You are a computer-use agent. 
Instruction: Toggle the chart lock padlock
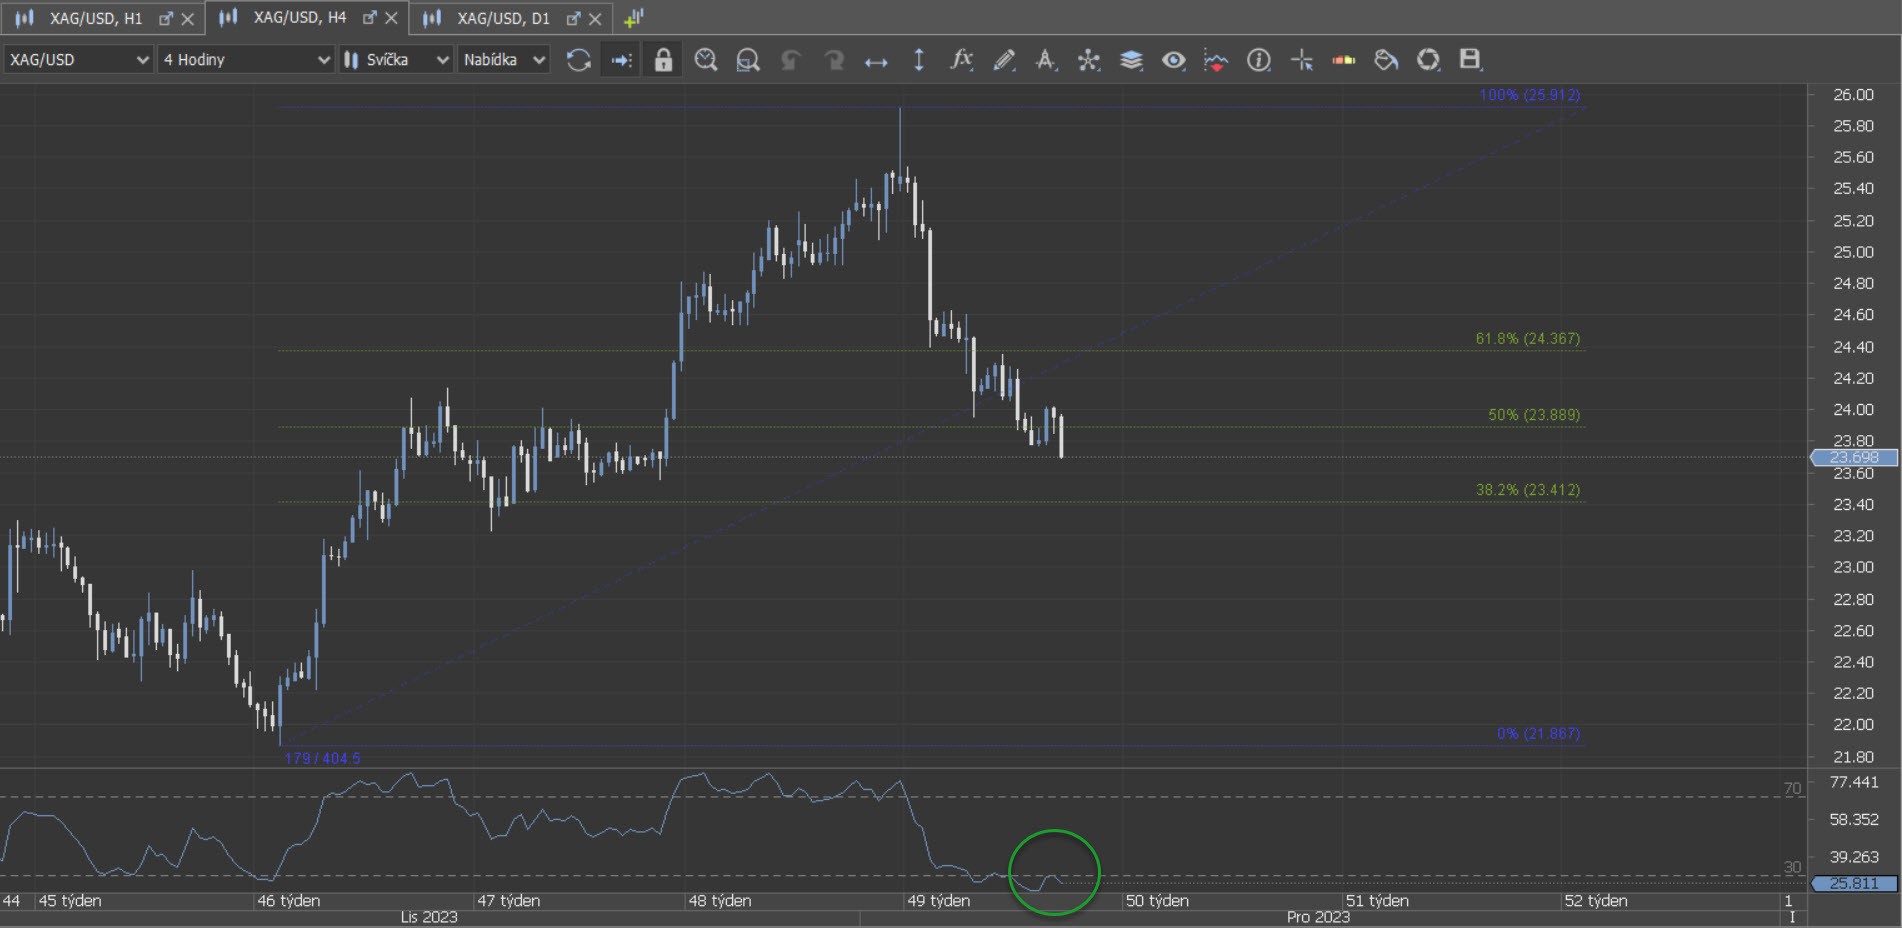[x=663, y=60]
